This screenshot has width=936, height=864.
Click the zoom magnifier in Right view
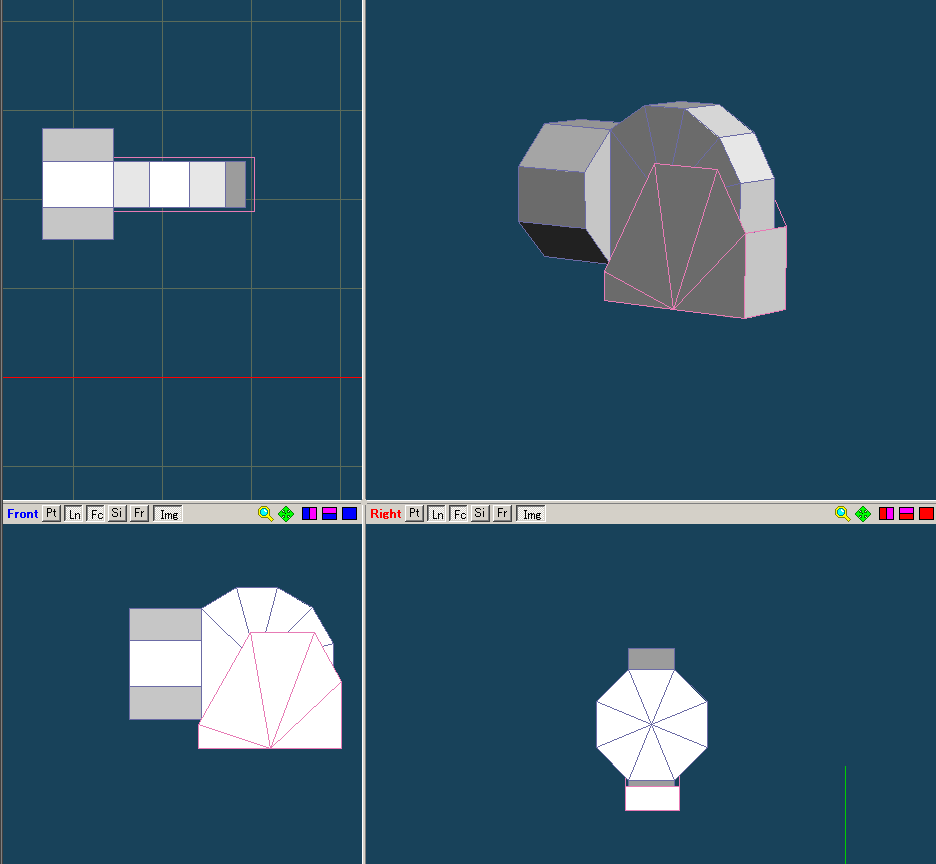click(x=842, y=514)
